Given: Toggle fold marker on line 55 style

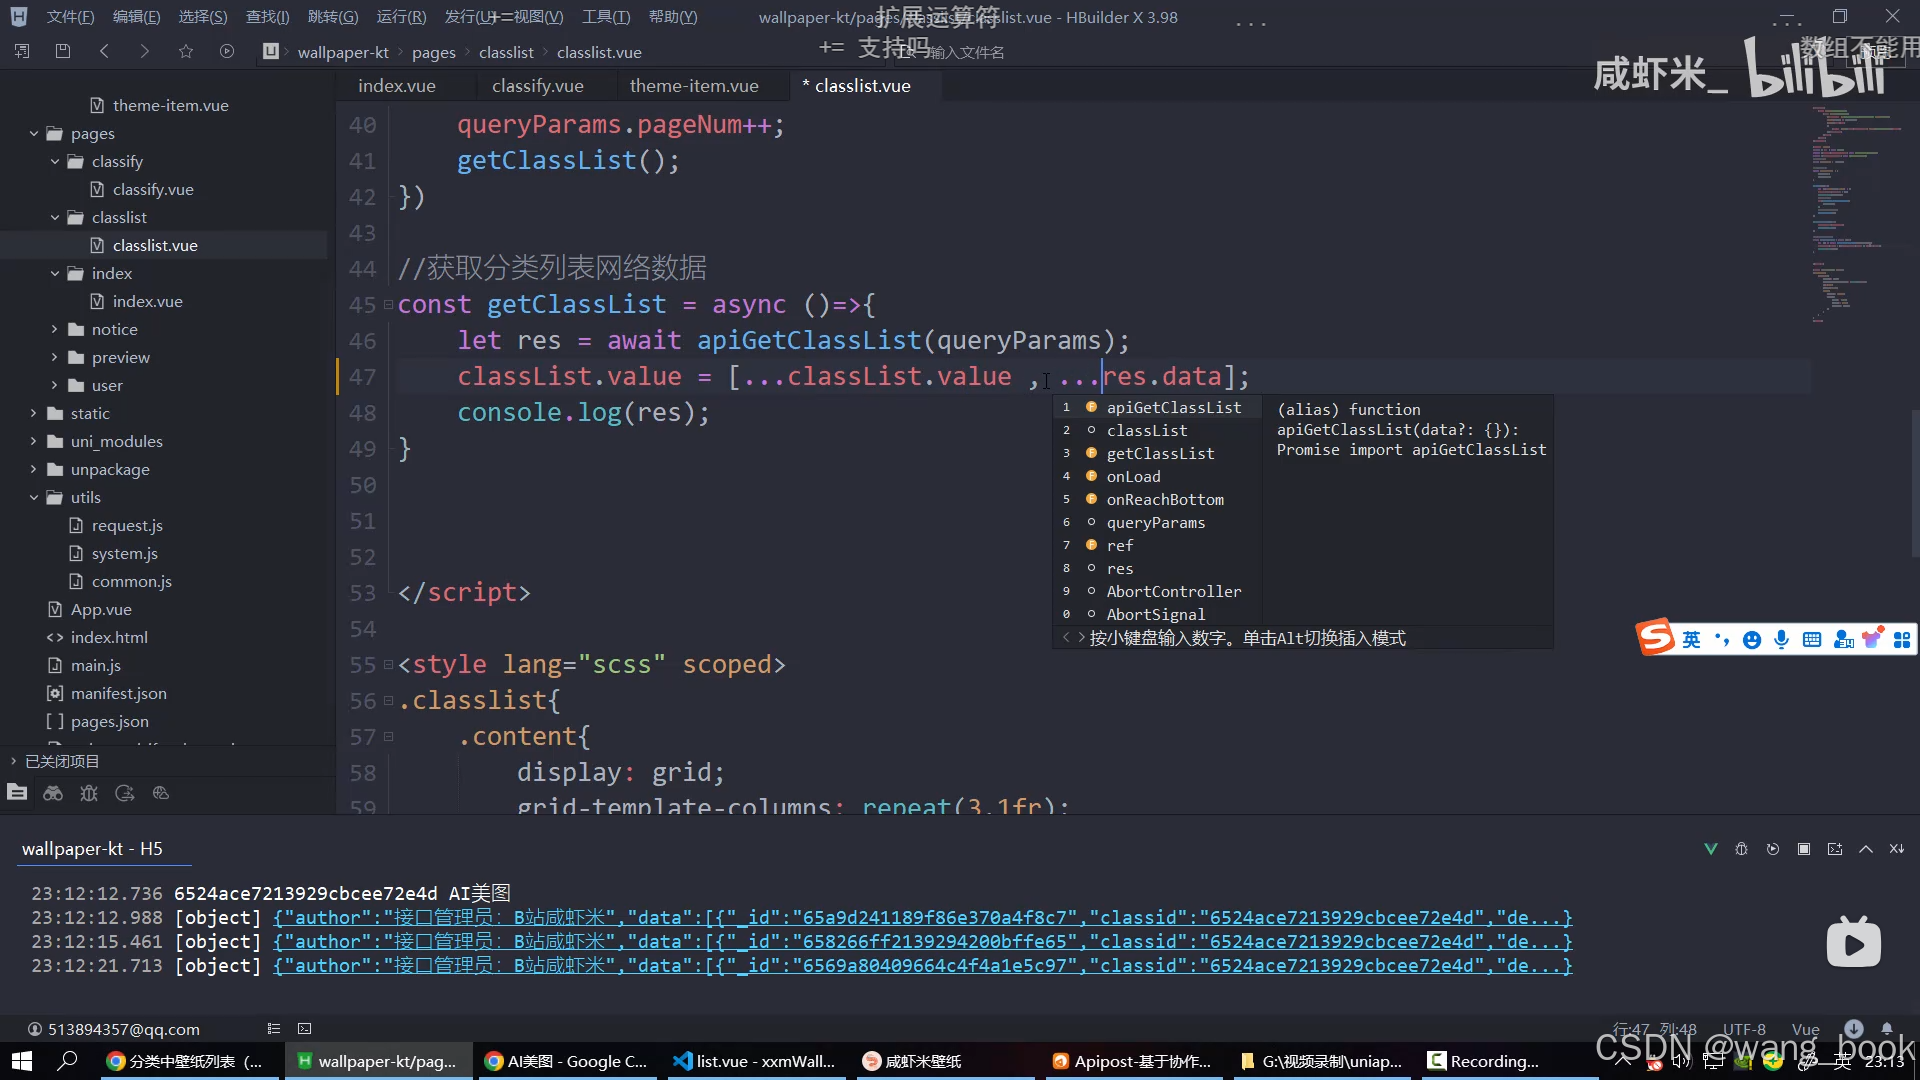Looking at the screenshot, I should tap(388, 665).
